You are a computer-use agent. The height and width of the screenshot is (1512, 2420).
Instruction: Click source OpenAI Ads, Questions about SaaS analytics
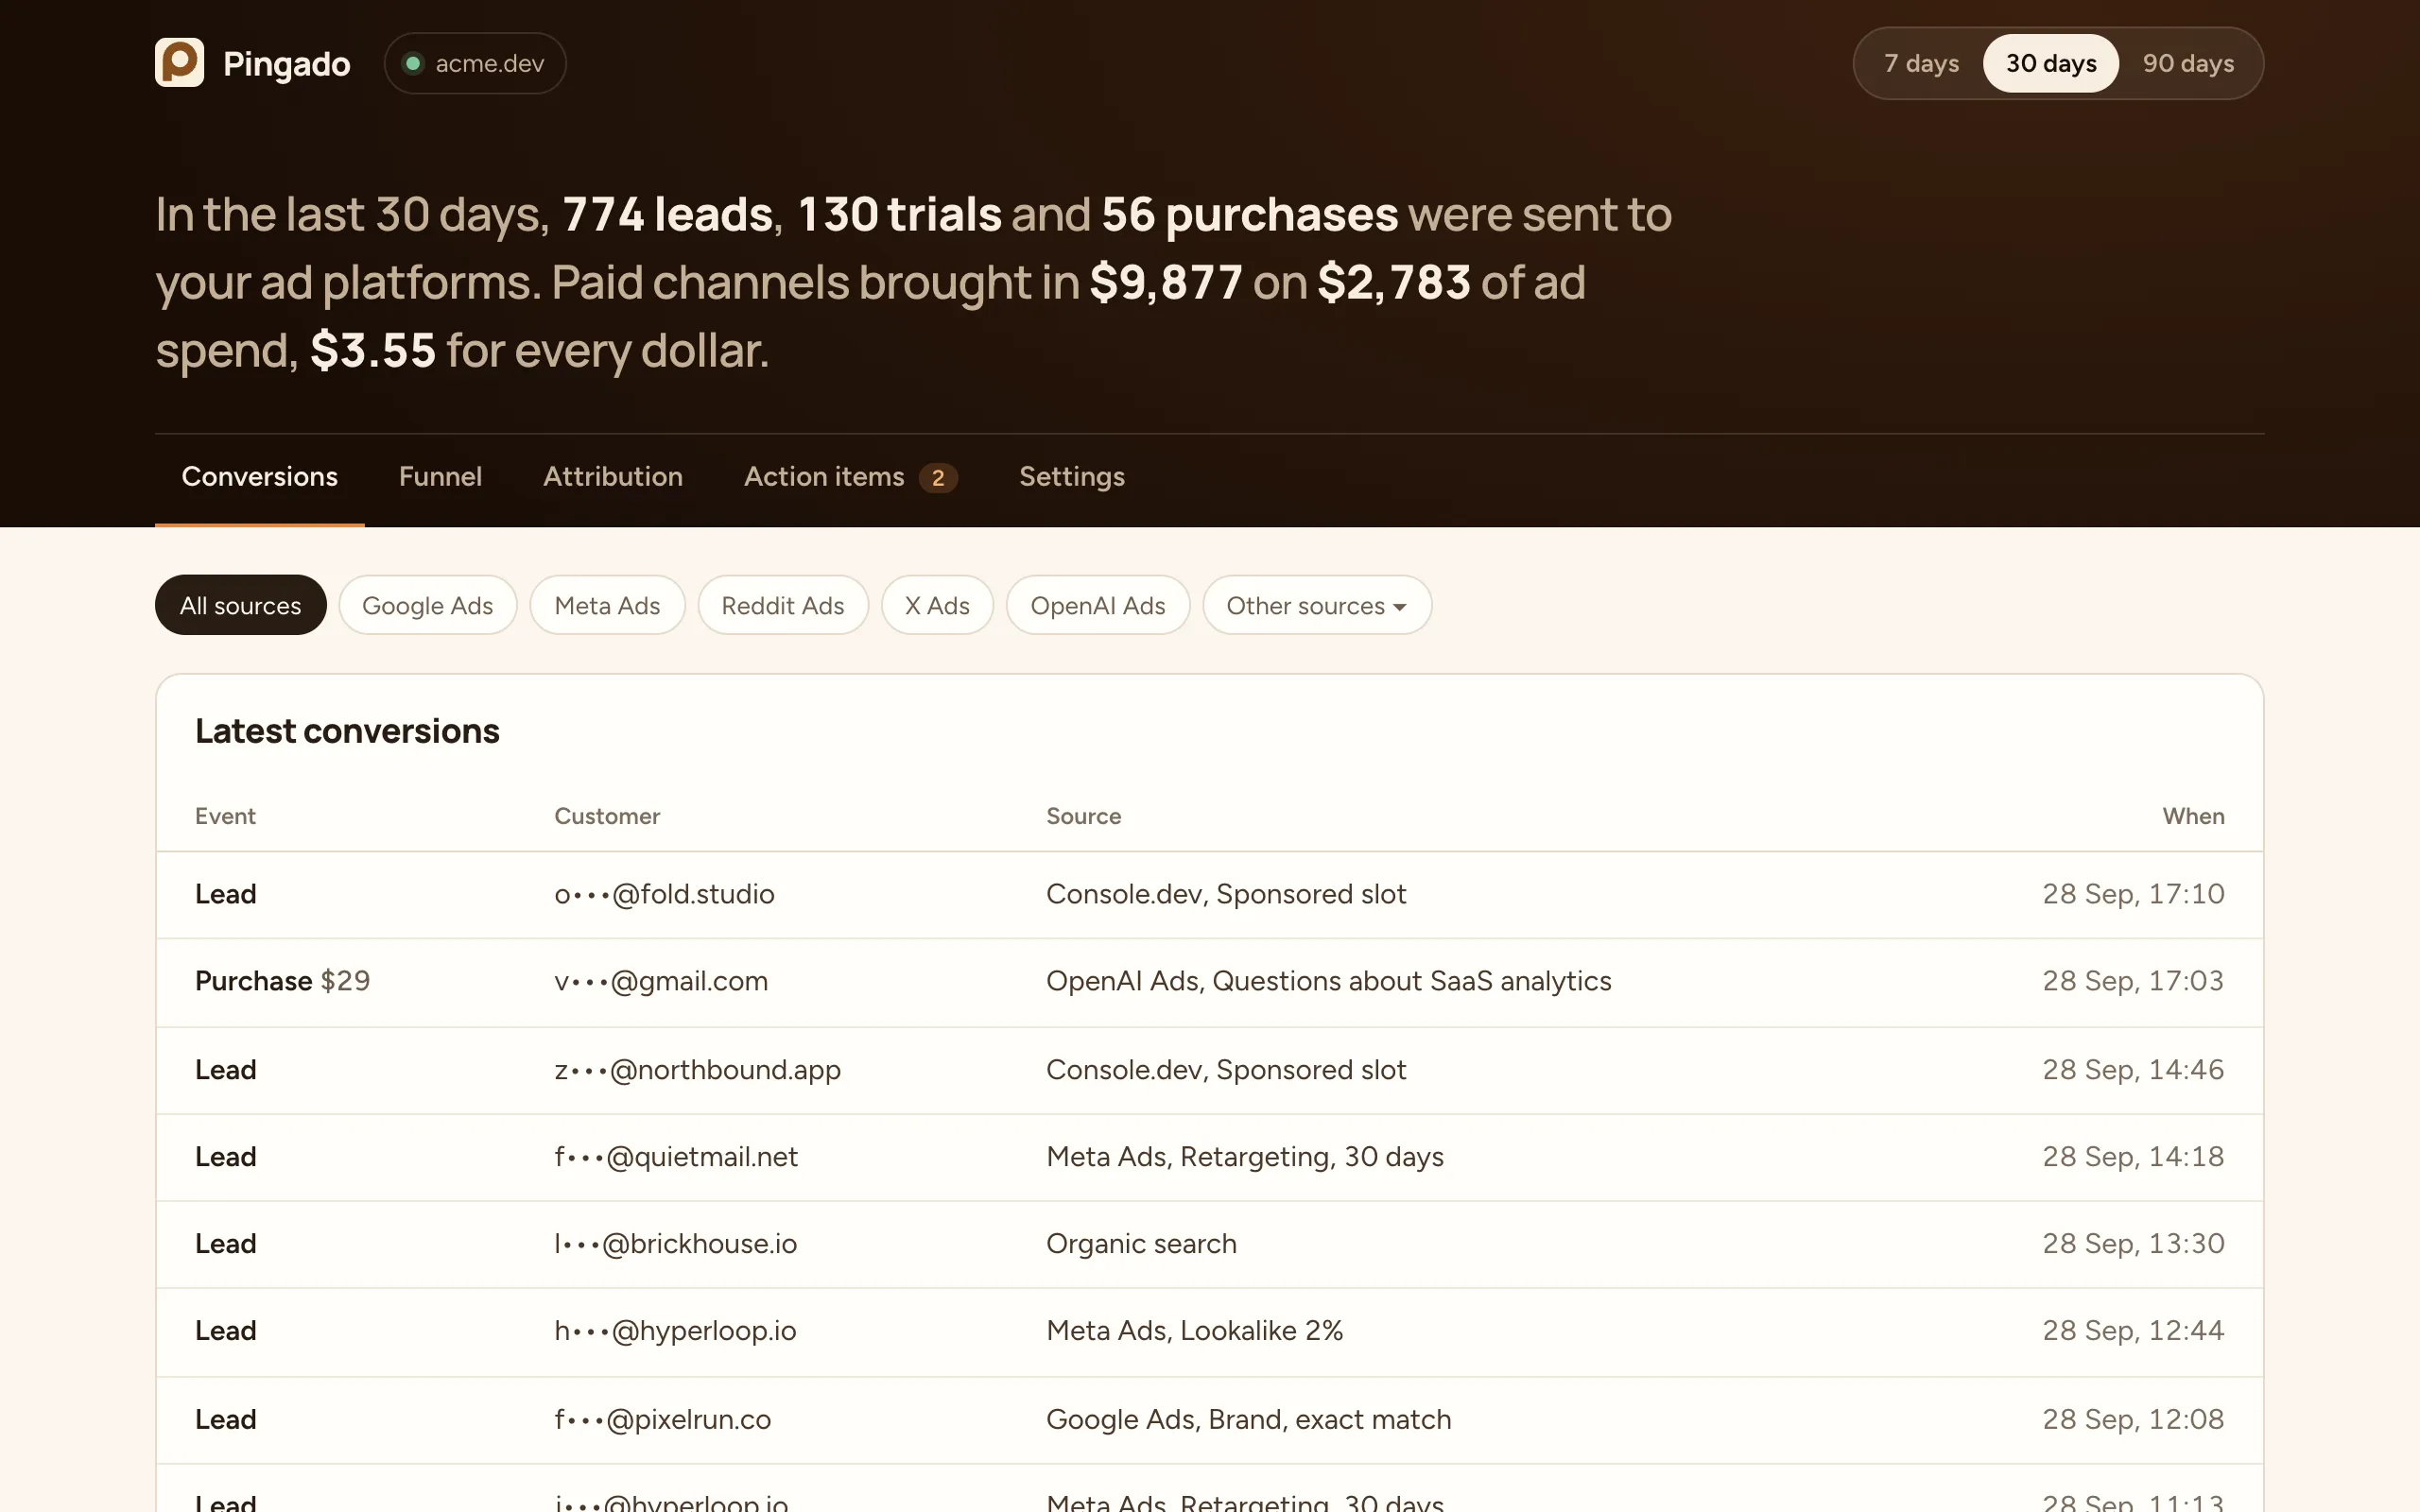[x=1329, y=981]
